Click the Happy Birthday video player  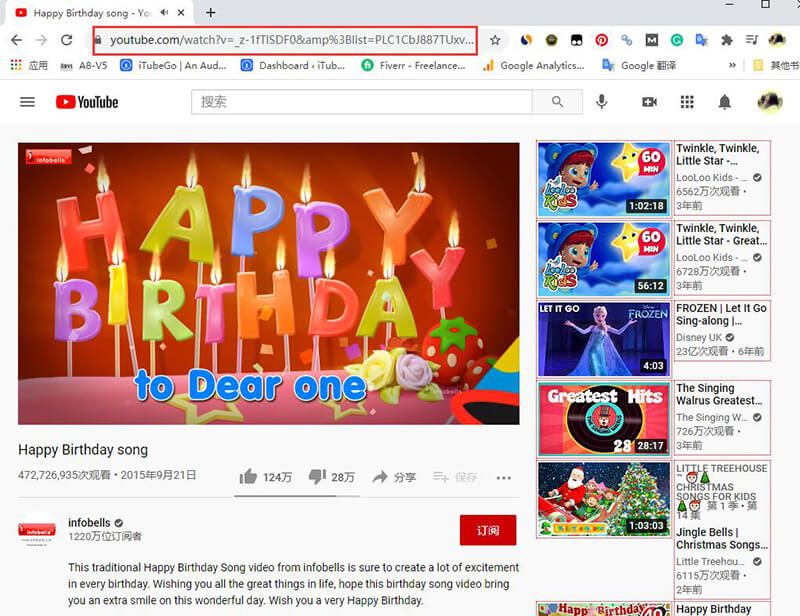[x=269, y=283]
